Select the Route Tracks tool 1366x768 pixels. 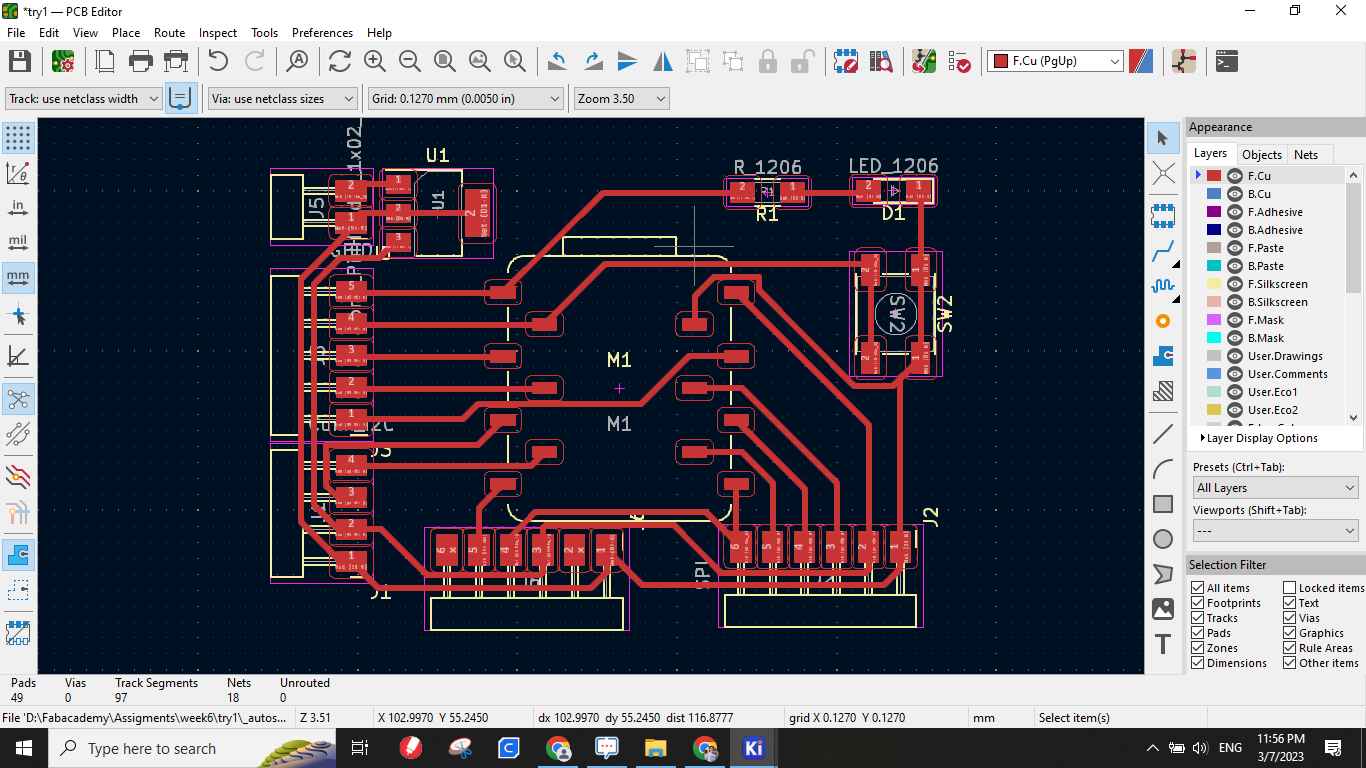(1163, 251)
